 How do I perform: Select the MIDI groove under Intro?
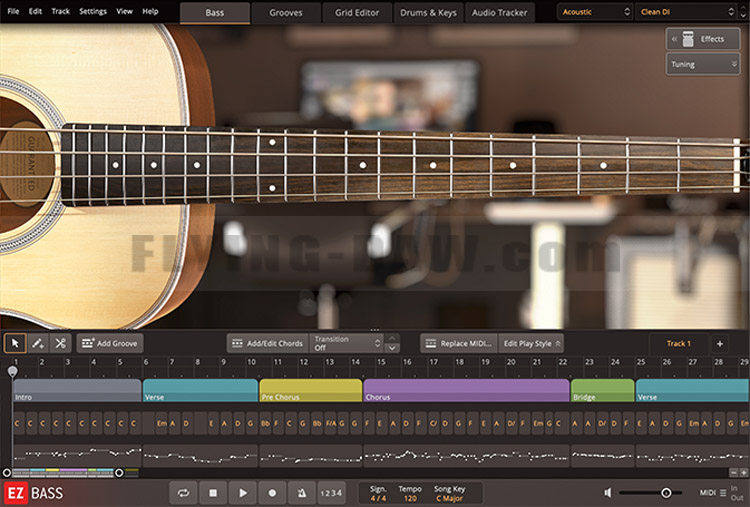pyautogui.click(x=77, y=456)
